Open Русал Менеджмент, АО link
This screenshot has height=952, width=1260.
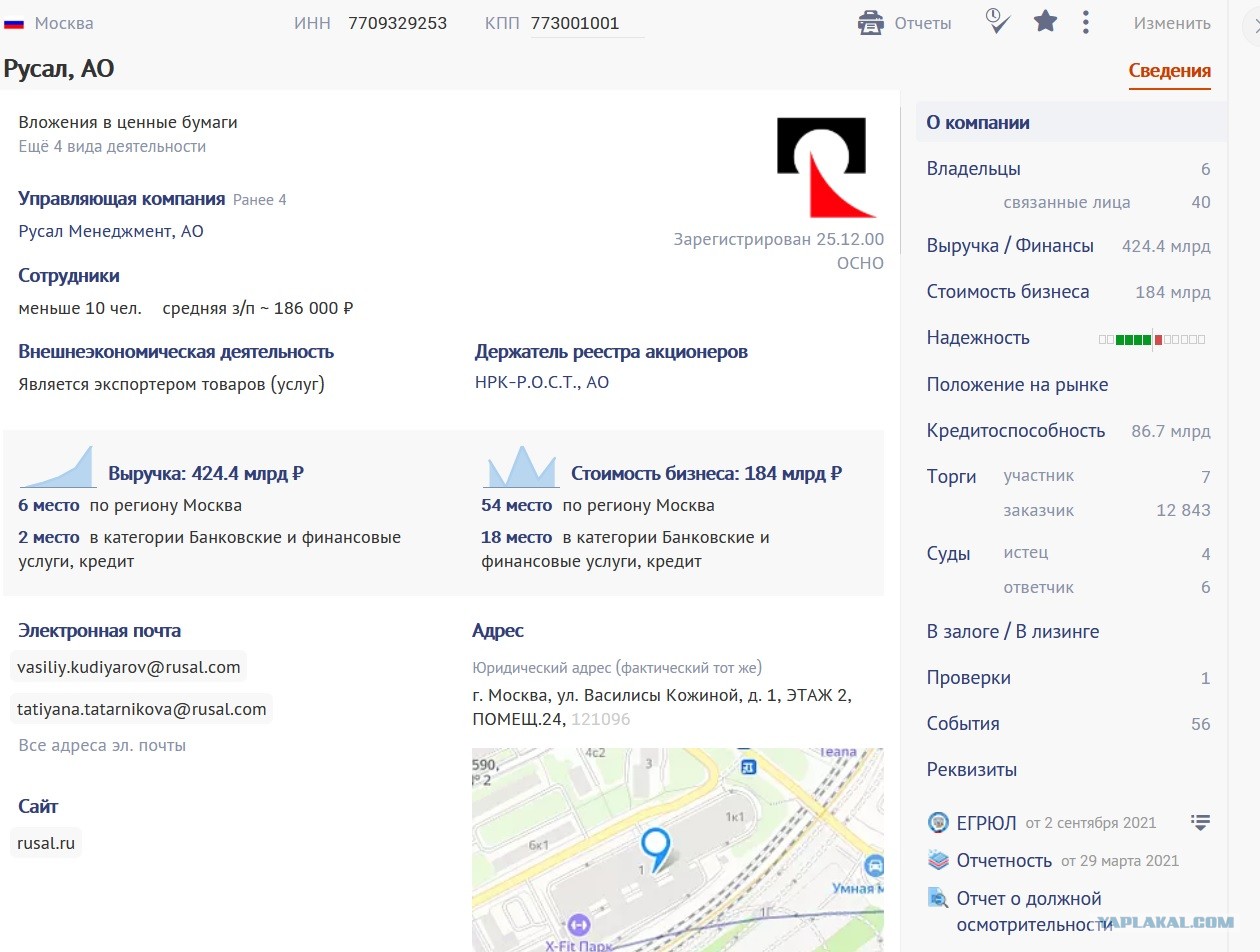(111, 231)
